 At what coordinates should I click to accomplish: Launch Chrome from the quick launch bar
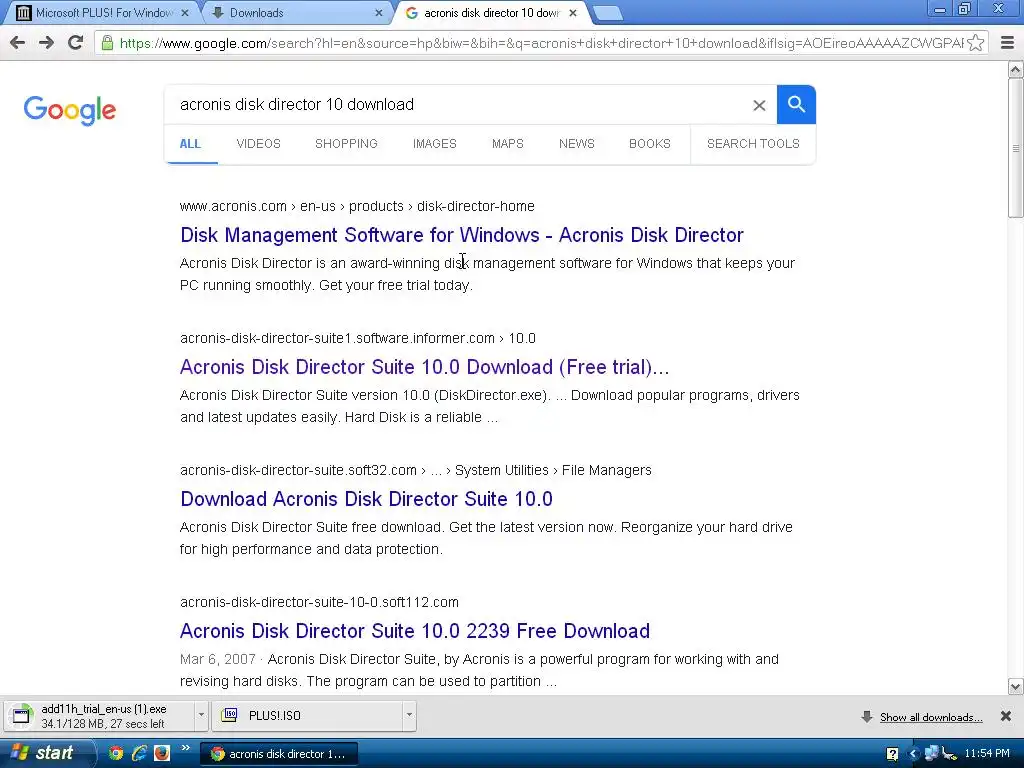point(116,754)
